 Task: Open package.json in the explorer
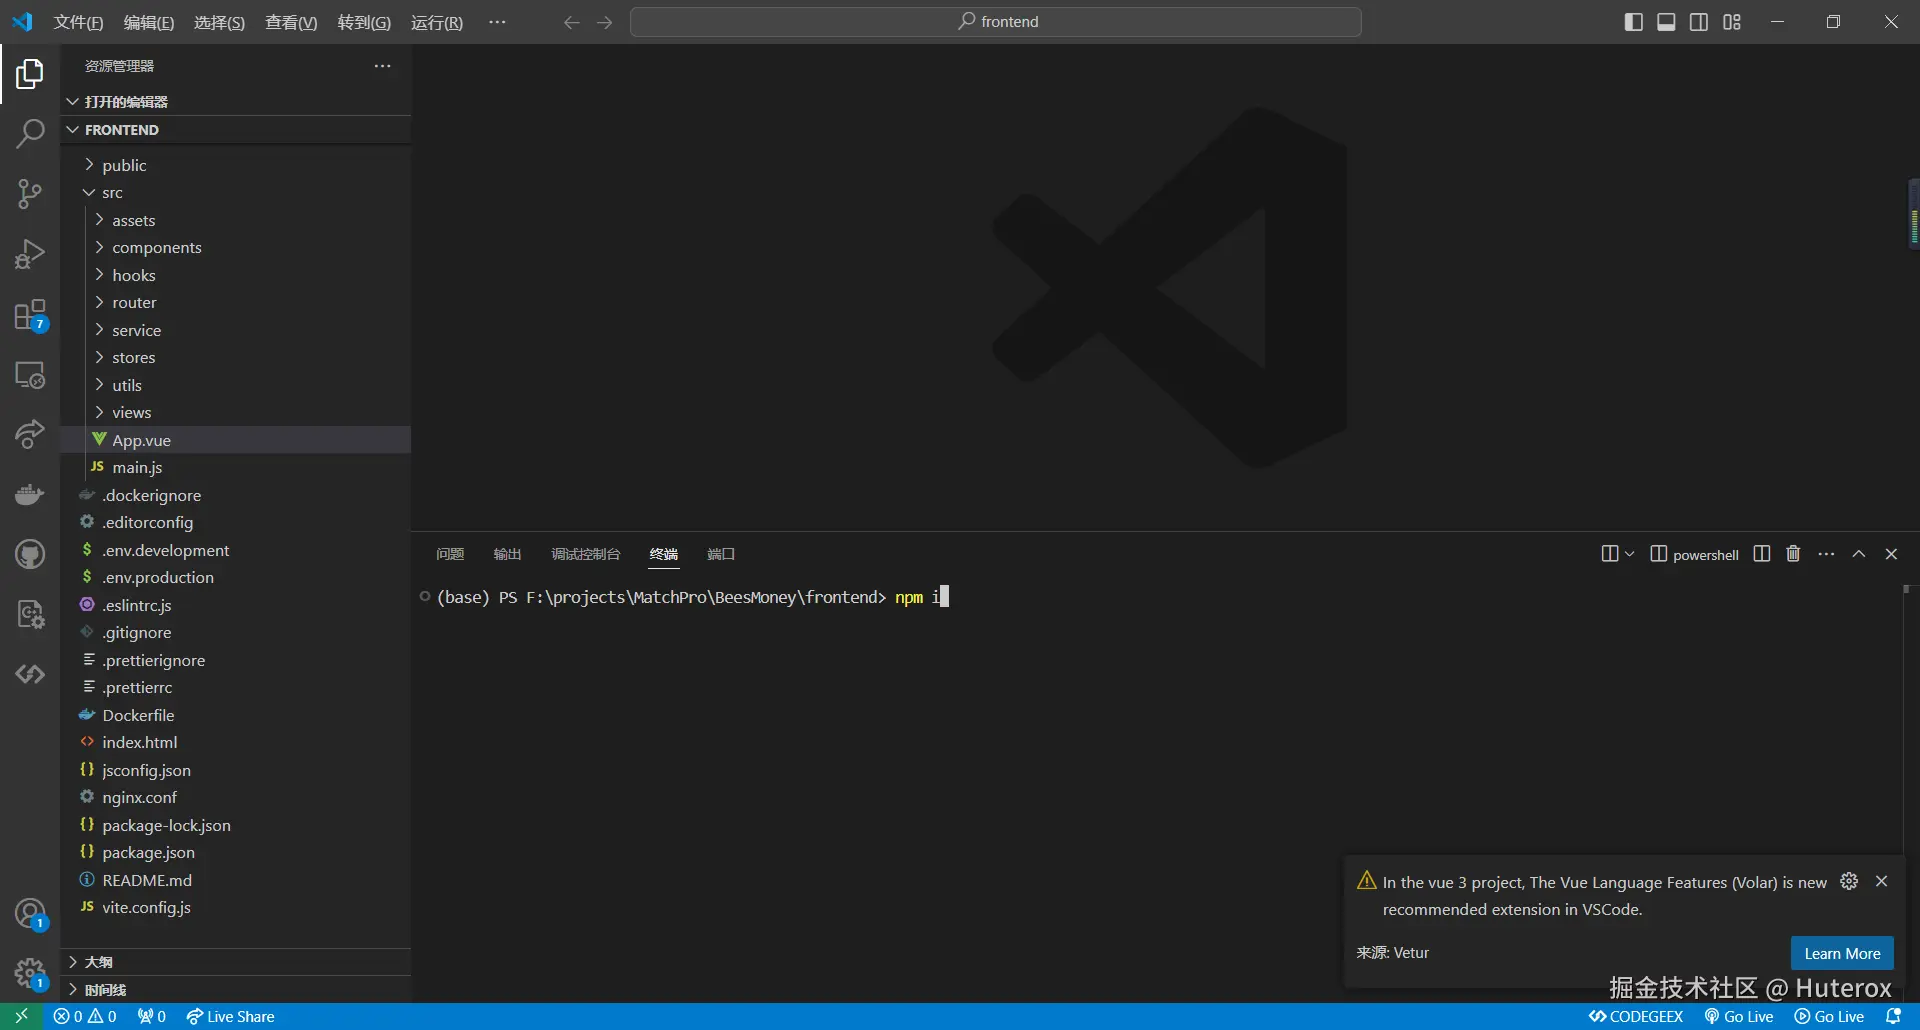coord(236,853)
